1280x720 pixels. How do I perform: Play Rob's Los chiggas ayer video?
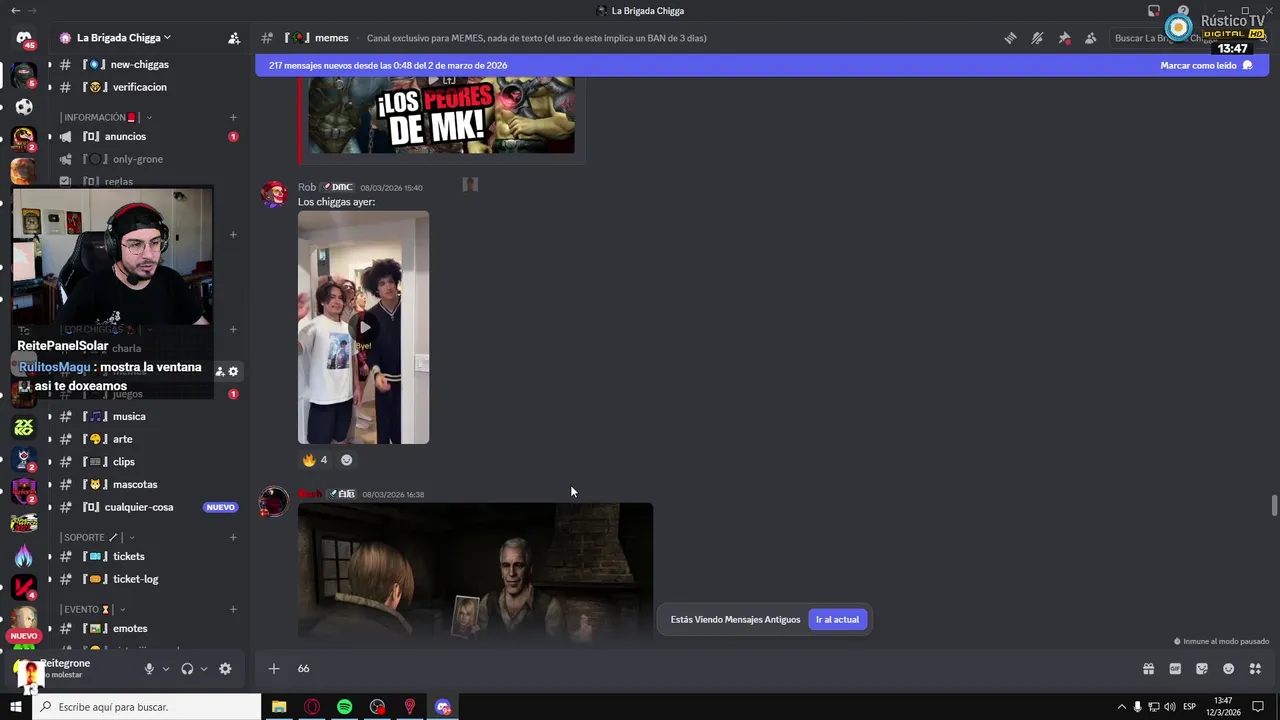click(x=364, y=327)
